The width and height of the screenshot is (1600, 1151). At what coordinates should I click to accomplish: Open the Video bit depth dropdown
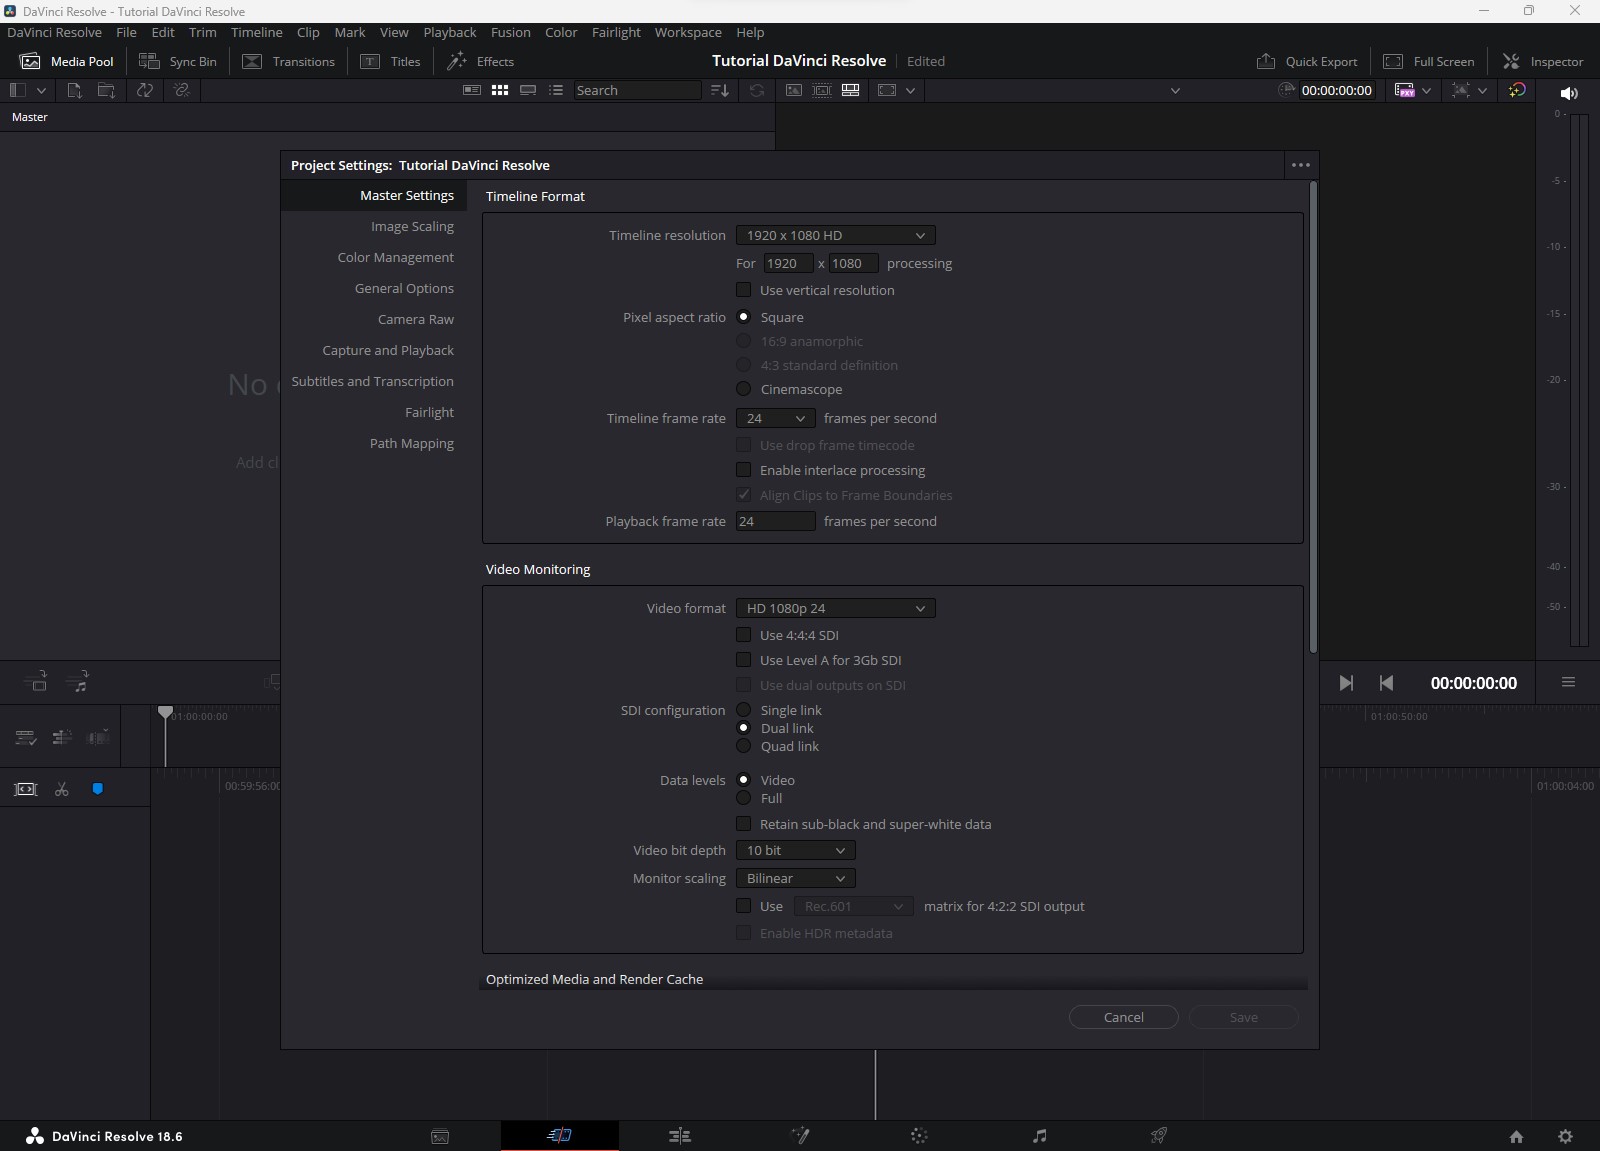(796, 850)
